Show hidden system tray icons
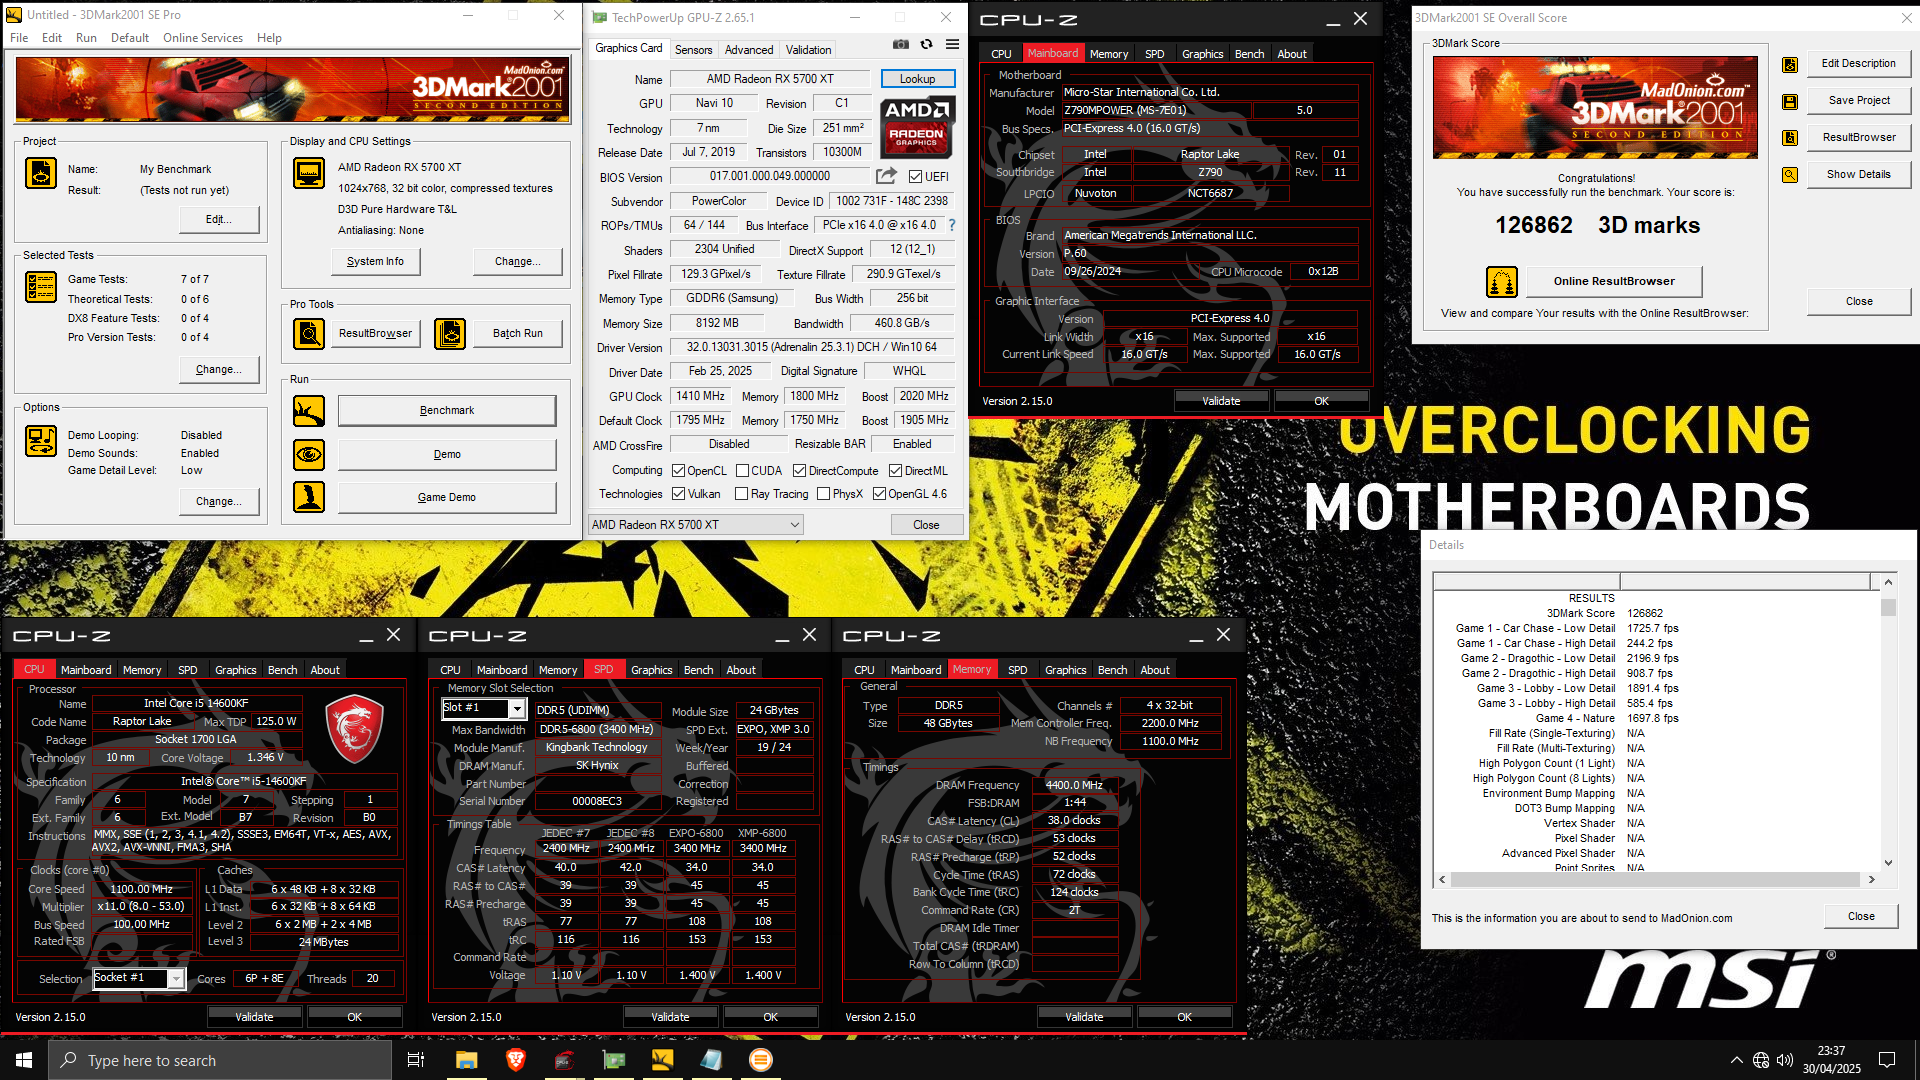The image size is (1920, 1080). coord(1737,1060)
